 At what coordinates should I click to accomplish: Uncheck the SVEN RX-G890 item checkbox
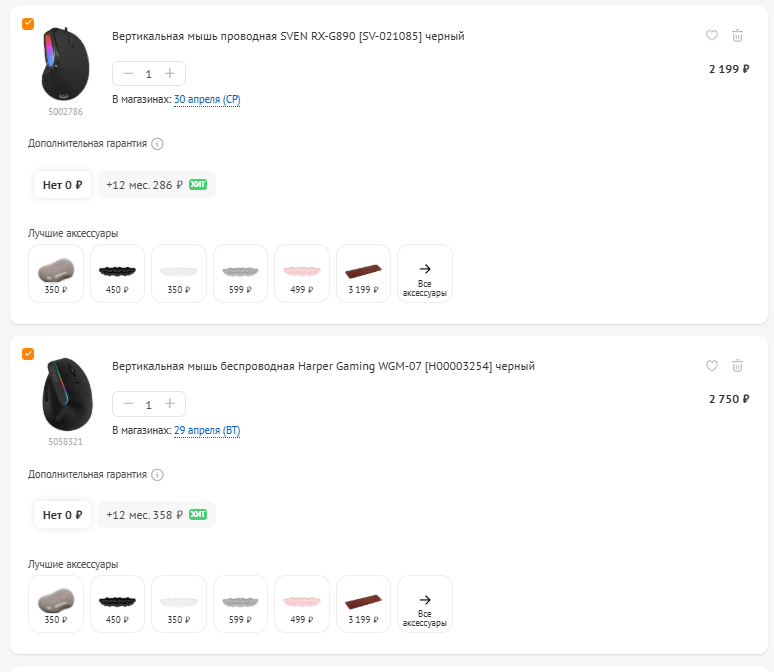[x=28, y=24]
